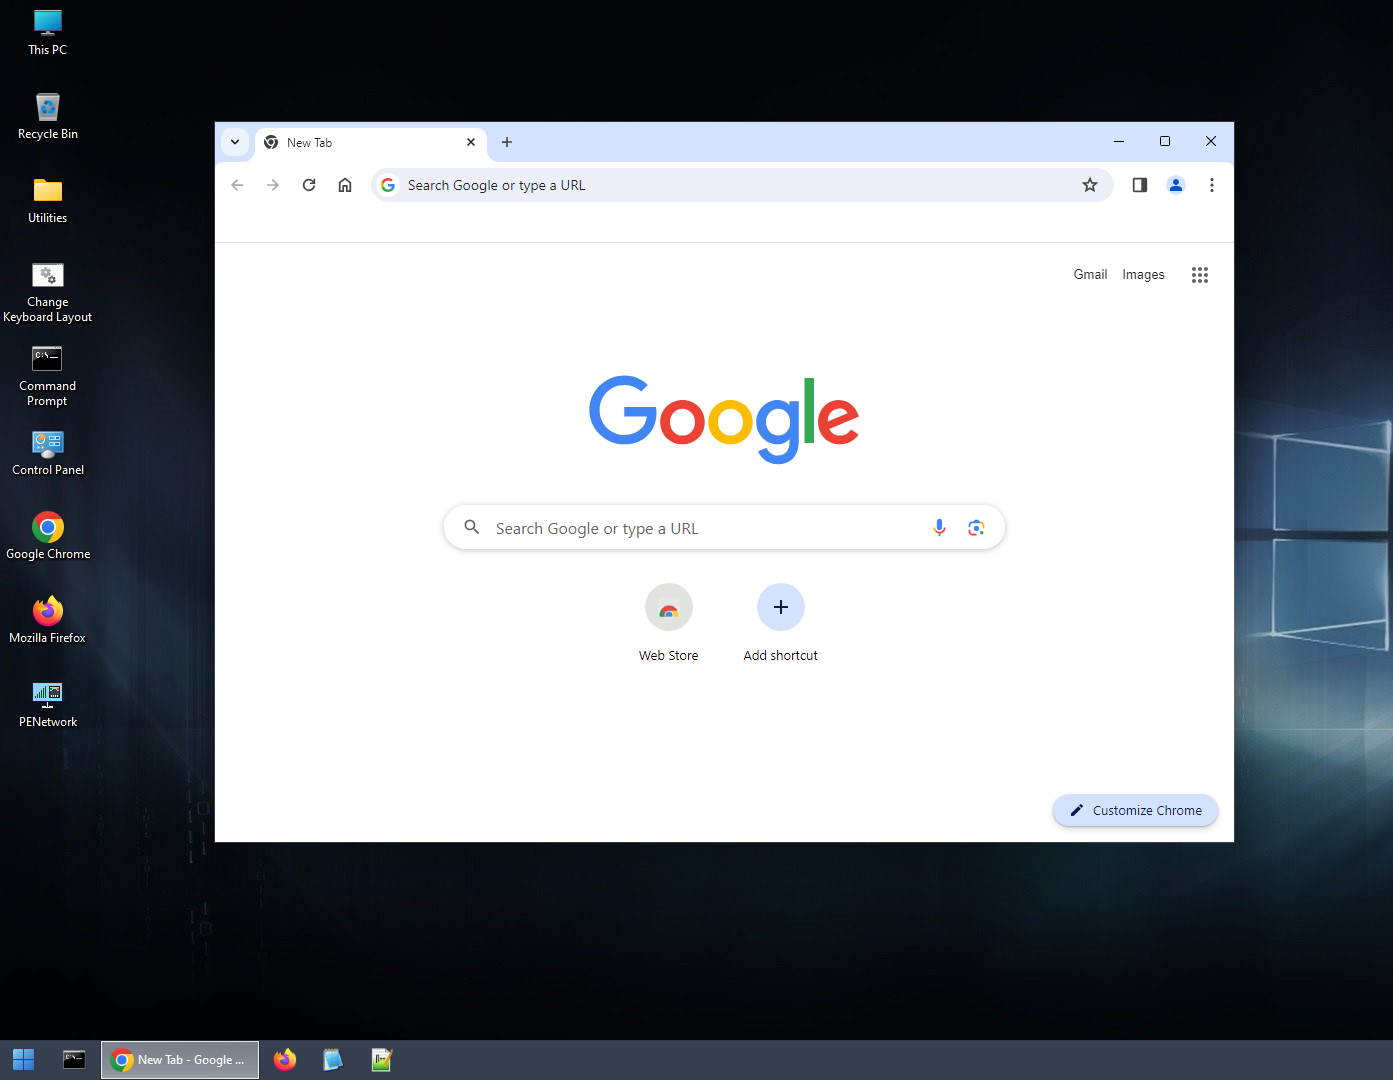This screenshot has width=1393, height=1080.
Task: Close the New Tab tab
Action: click(471, 142)
